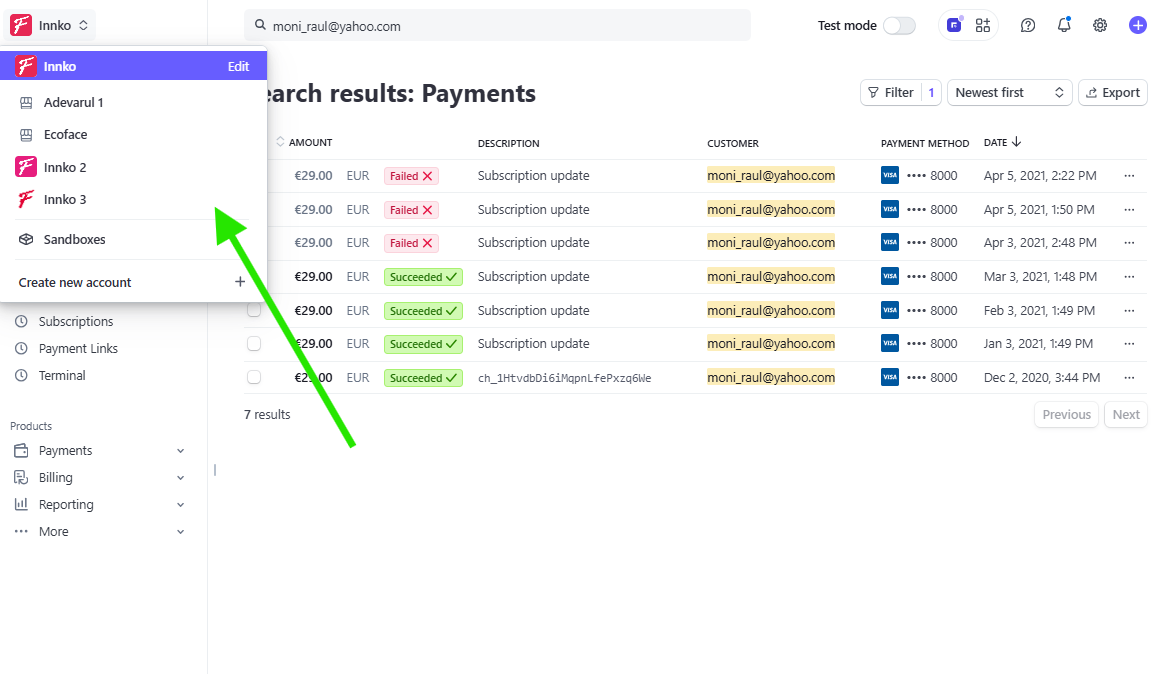Screen dimensions: 1175x674
Task: Click the 7 results count text
Action: pyautogui.click(x=267, y=415)
